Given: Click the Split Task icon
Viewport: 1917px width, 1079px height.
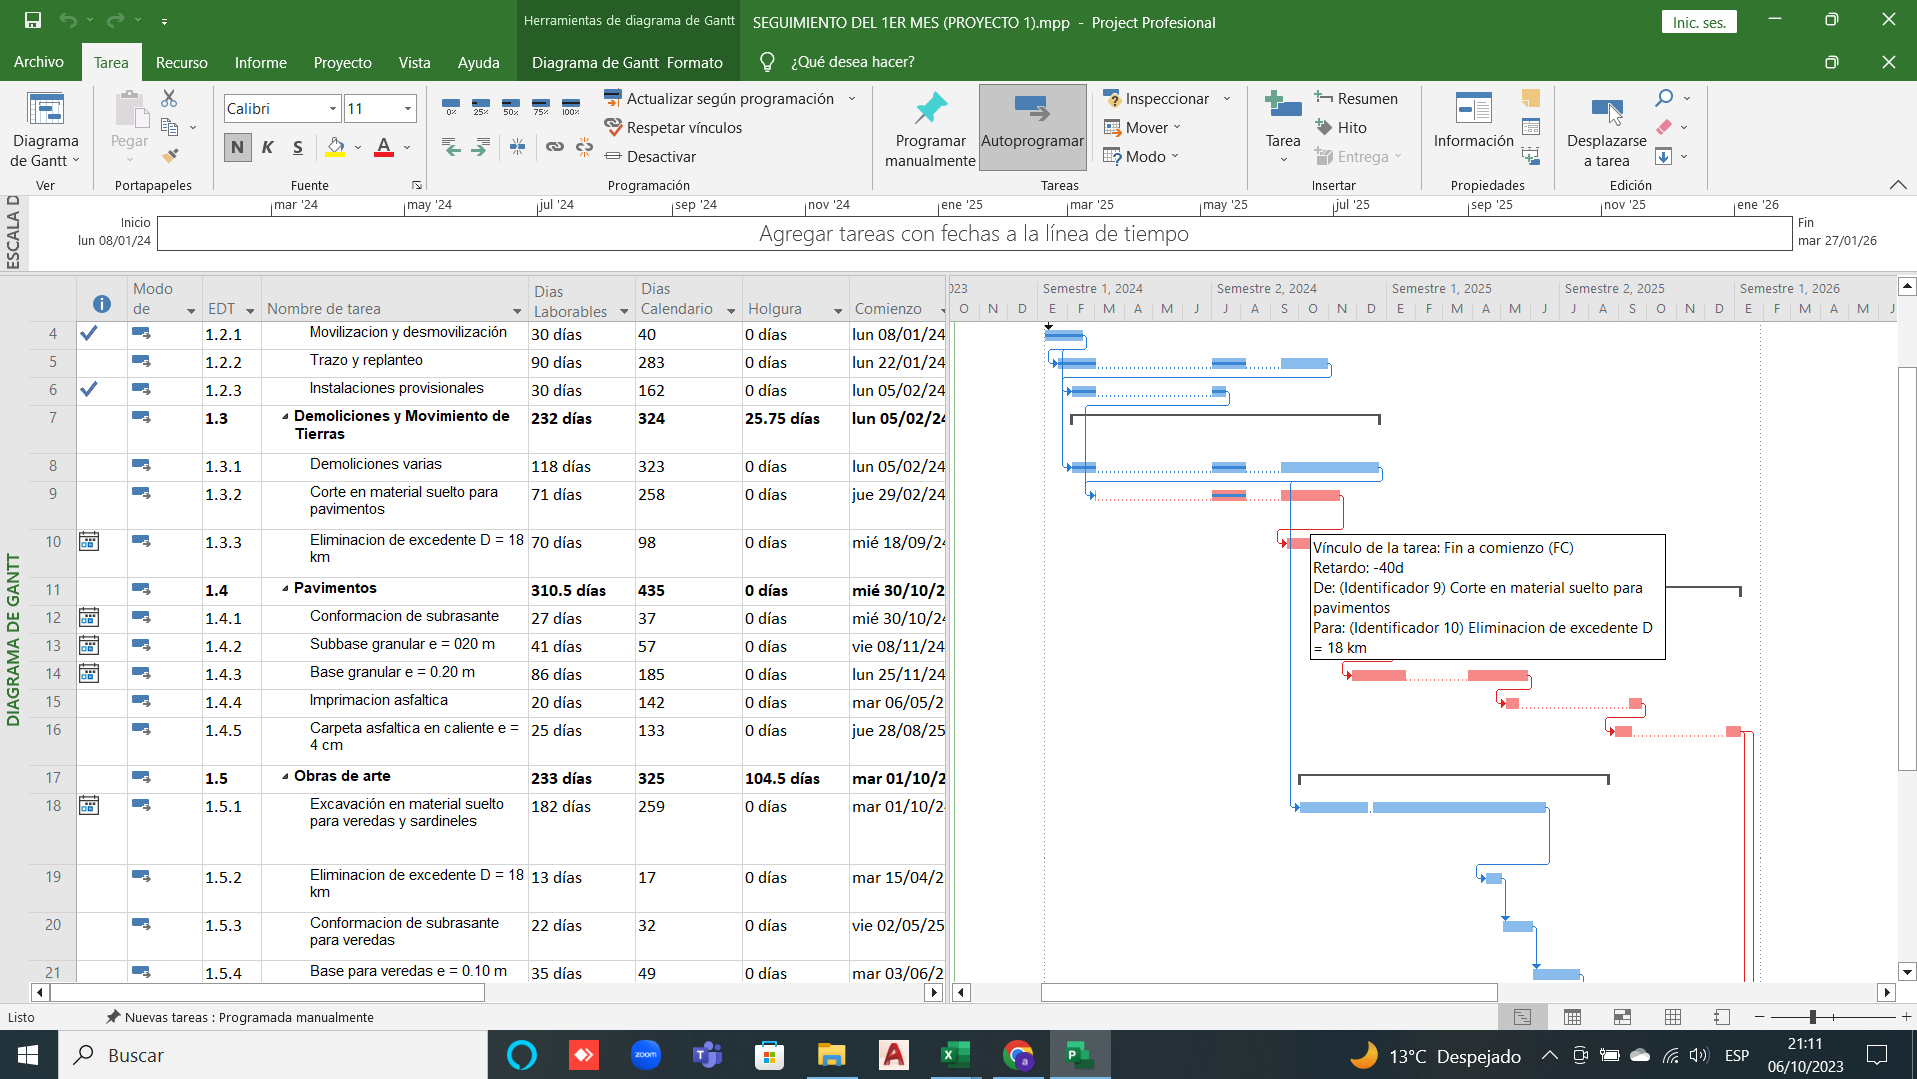Looking at the screenshot, I should [517, 147].
